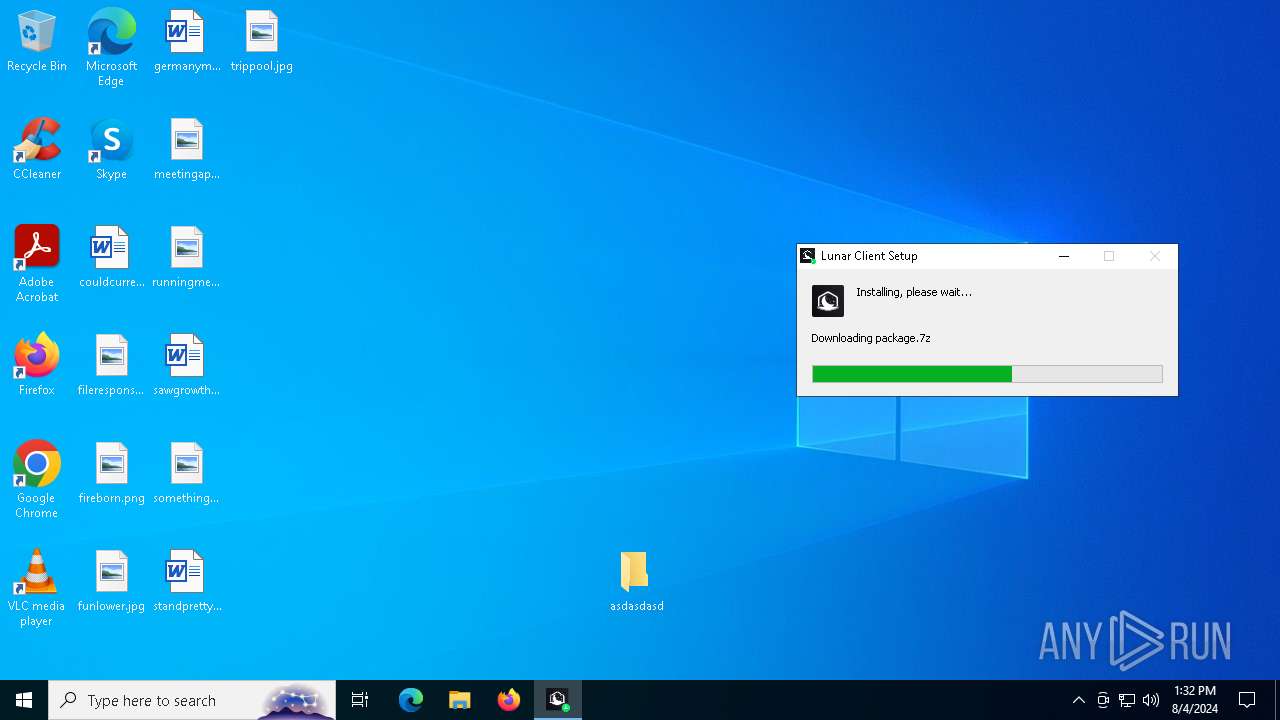The width and height of the screenshot is (1280, 720).
Task: Select the meetingap... file icon
Action: click(186, 150)
